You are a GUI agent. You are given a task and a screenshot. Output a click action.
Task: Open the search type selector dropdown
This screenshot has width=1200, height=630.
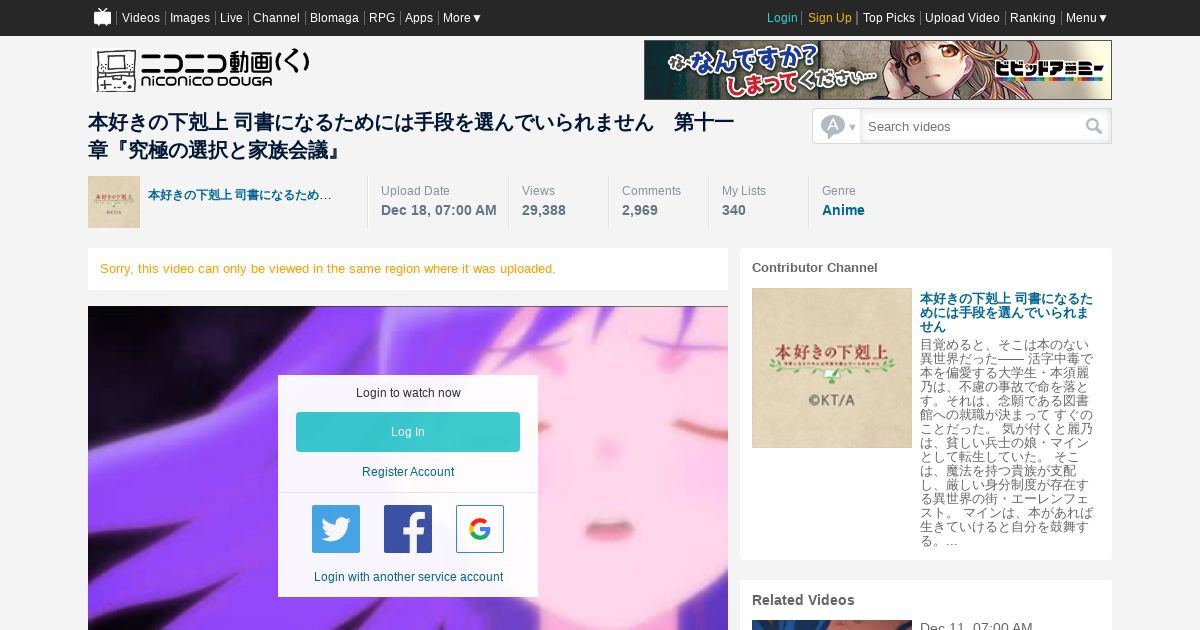click(x=837, y=126)
